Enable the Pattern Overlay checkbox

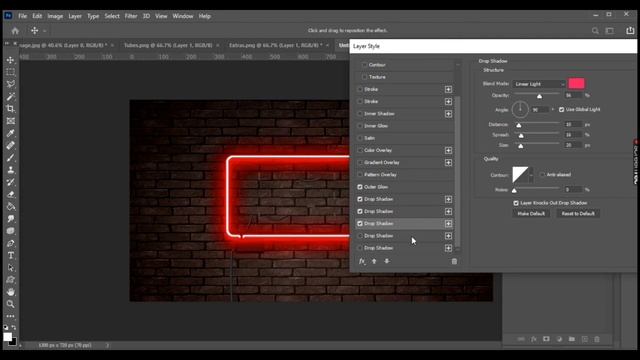360,175
